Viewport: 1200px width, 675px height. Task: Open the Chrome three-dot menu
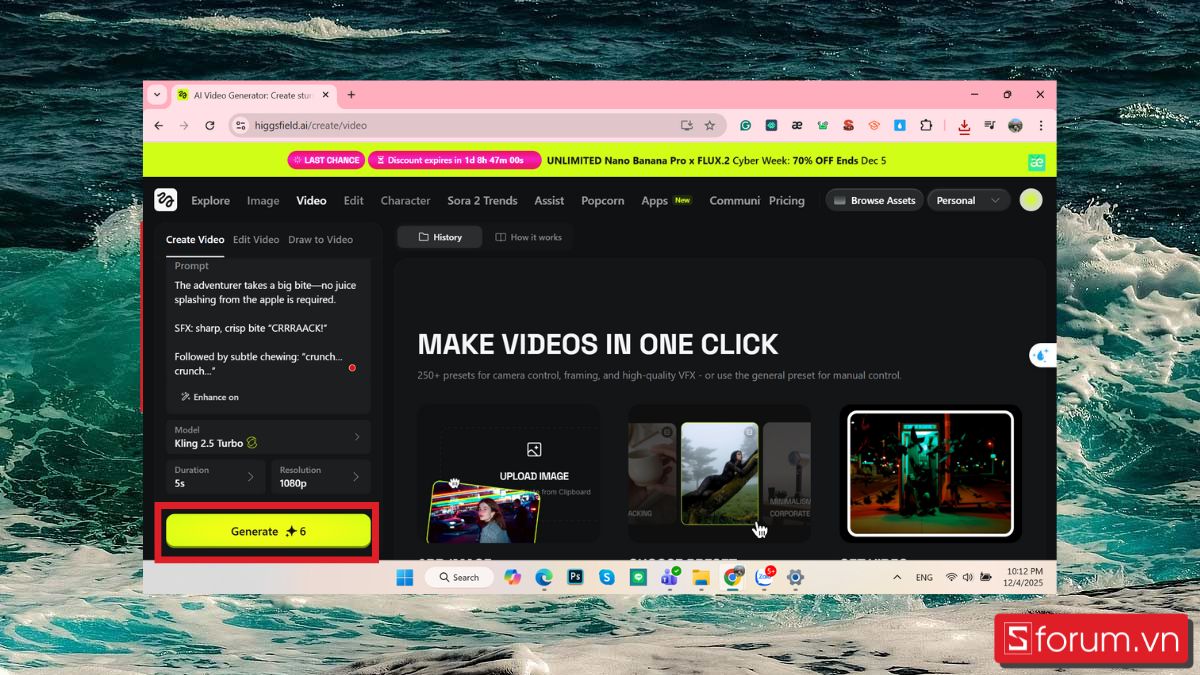click(1041, 125)
